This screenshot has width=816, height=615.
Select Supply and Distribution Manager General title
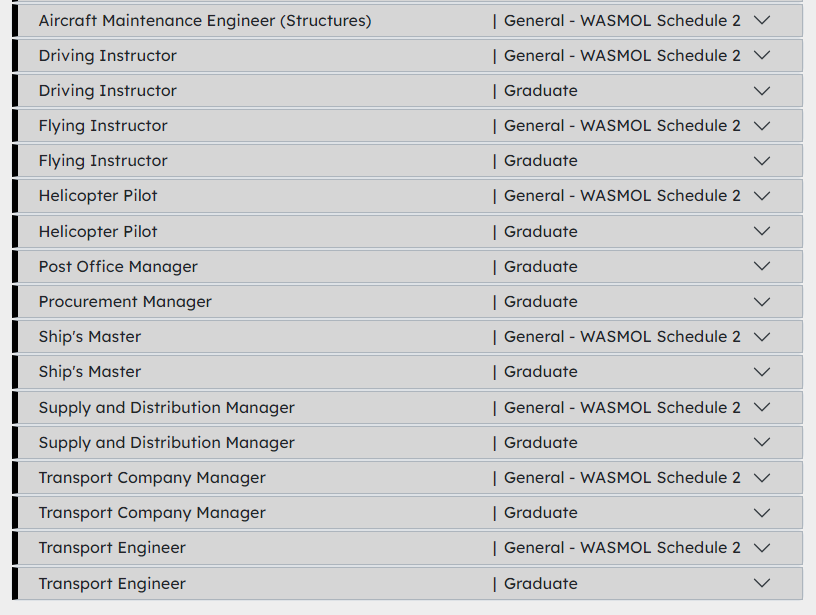coord(167,407)
